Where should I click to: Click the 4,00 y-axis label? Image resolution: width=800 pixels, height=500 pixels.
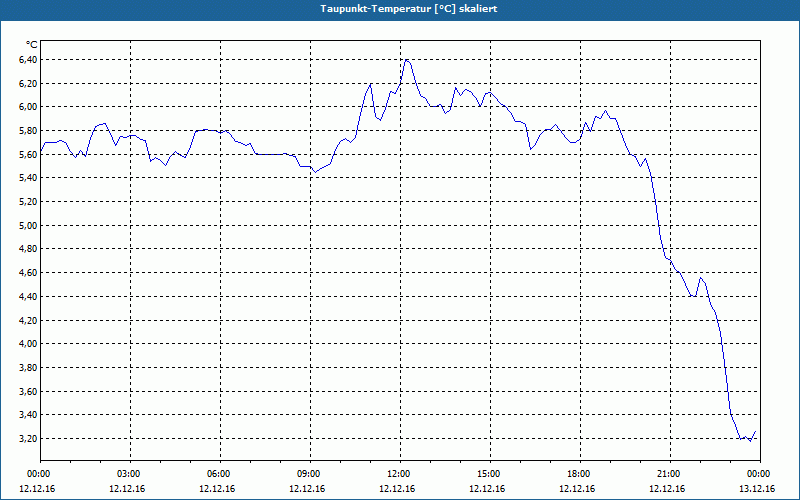pyautogui.click(x=29, y=343)
